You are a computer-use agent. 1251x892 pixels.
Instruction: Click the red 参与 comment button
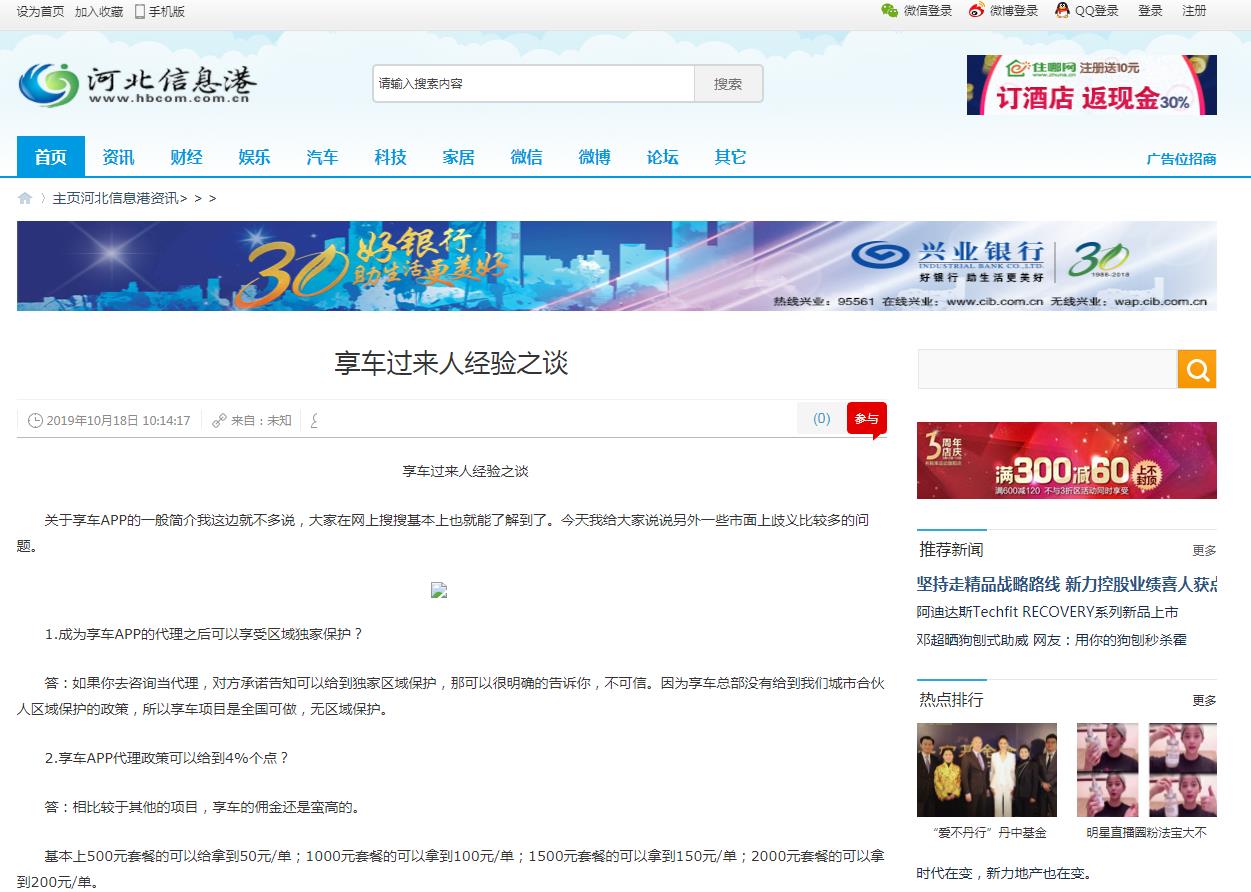(x=866, y=419)
